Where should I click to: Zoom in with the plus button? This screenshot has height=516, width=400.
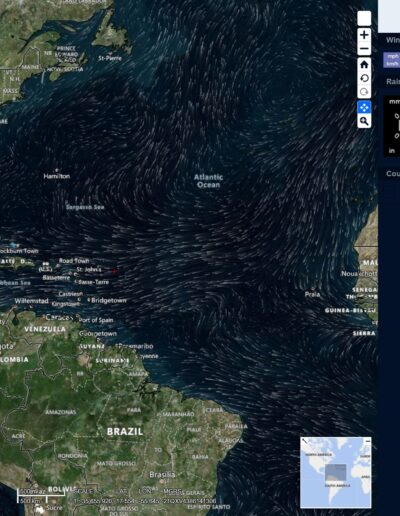(x=364, y=35)
